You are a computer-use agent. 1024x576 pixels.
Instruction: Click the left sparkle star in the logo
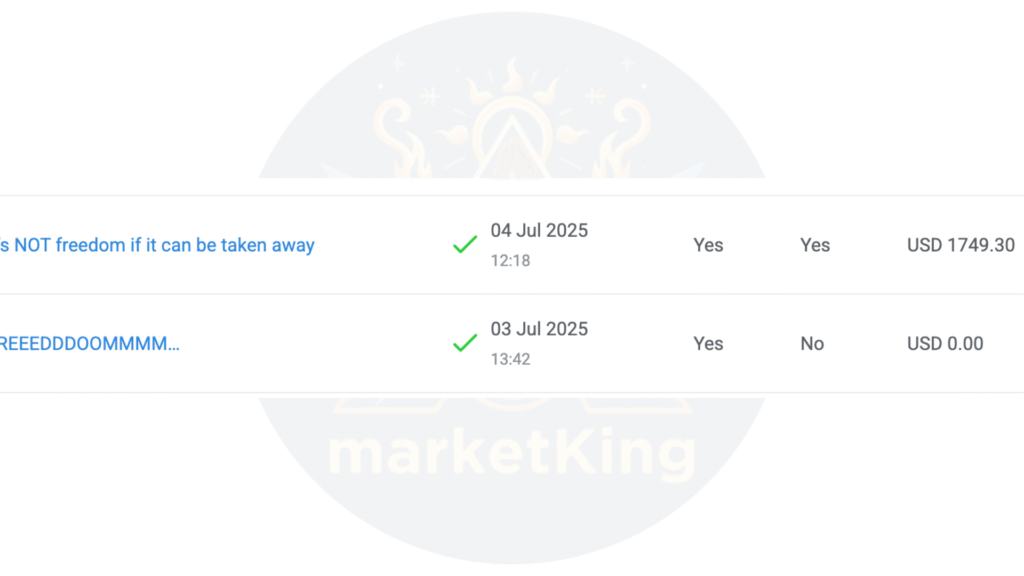(429, 97)
